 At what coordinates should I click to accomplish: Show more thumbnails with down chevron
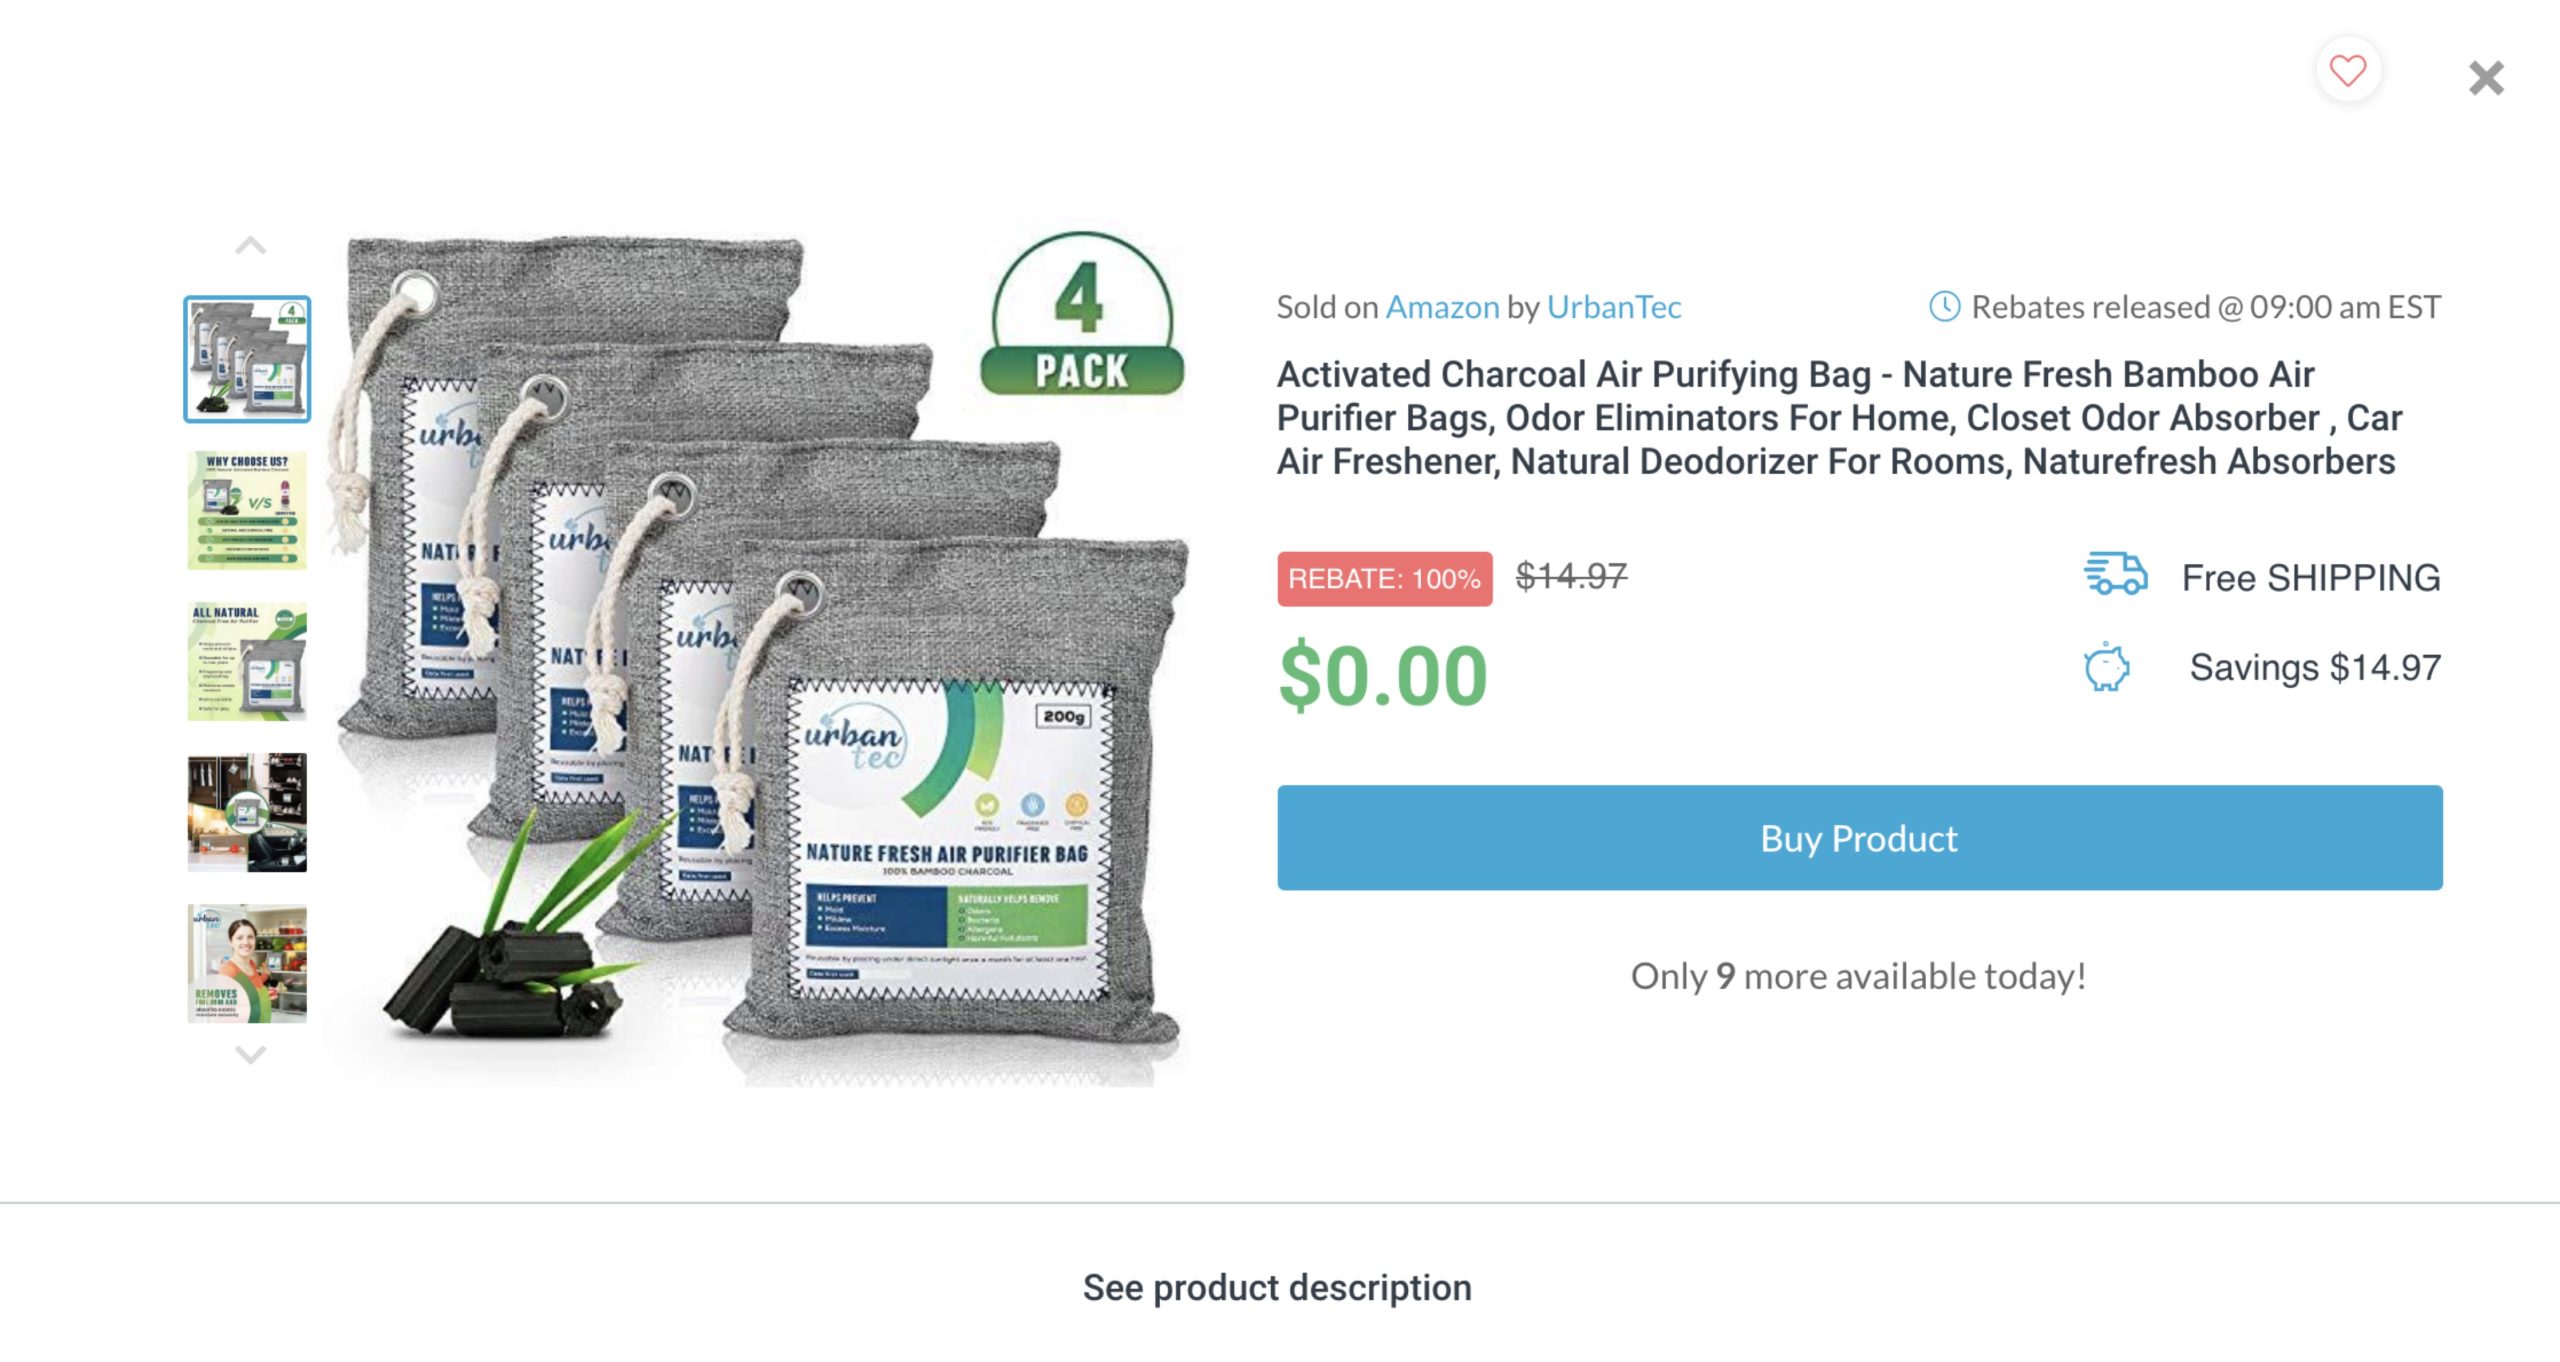pos(250,1054)
